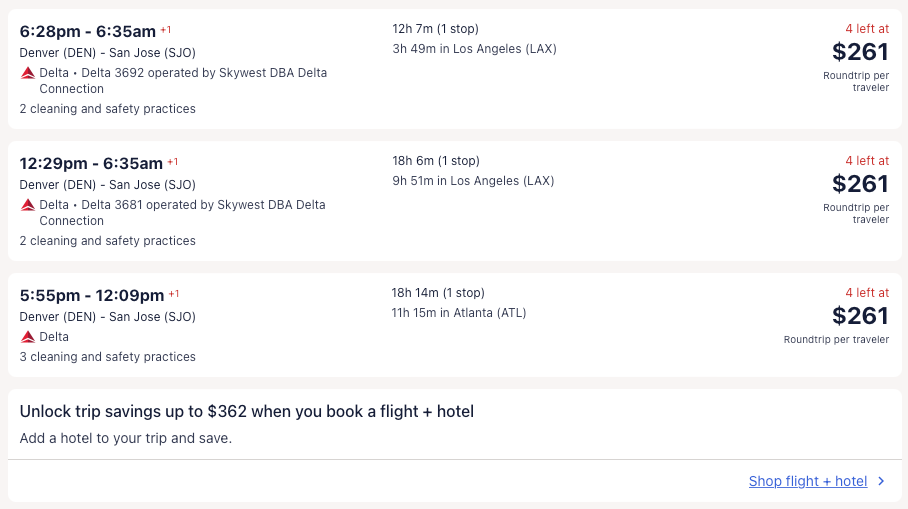908x509 pixels.
Task: View 3 cleaning and safety practices
Action: click(108, 357)
